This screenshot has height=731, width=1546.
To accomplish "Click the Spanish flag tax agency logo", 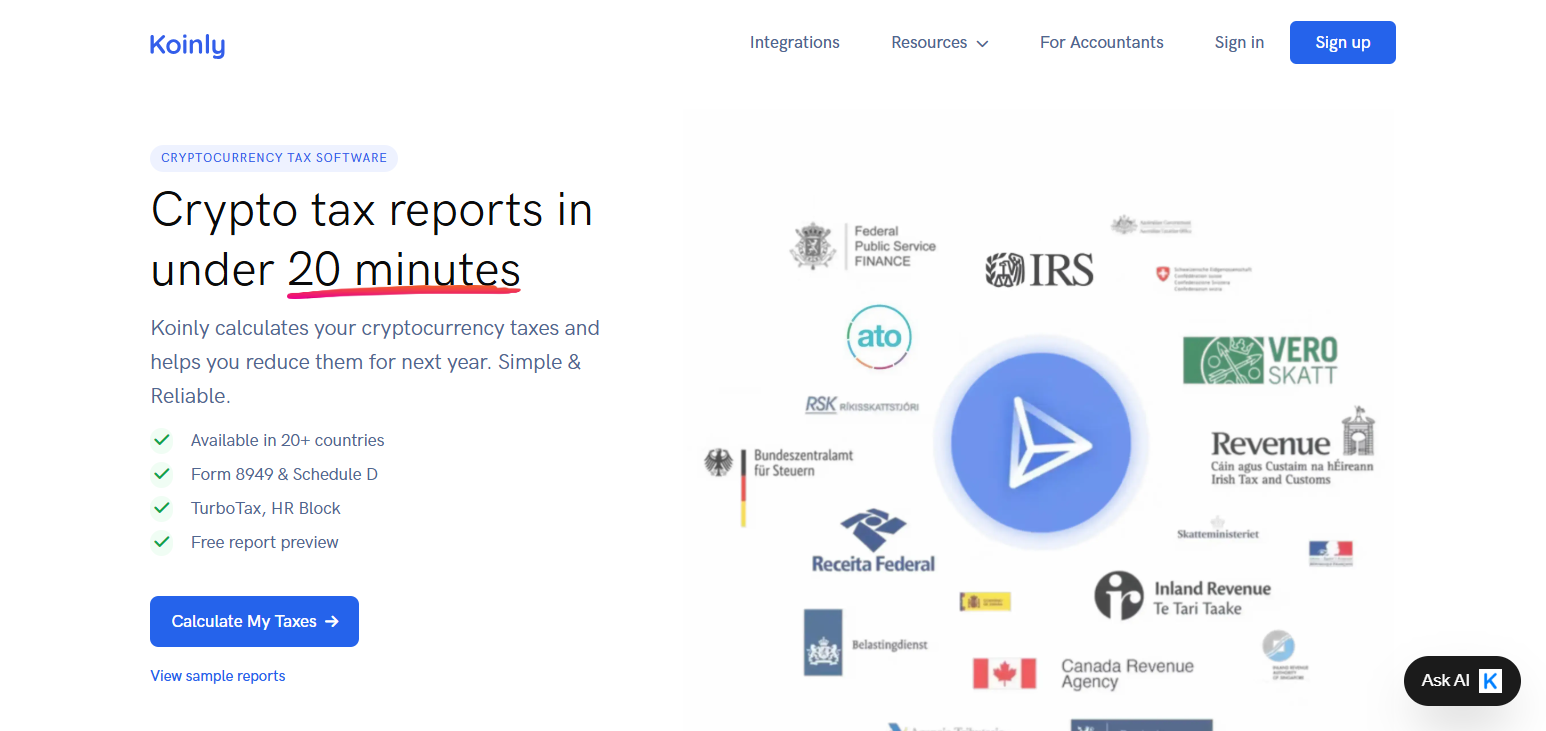I will pyautogui.click(x=985, y=601).
